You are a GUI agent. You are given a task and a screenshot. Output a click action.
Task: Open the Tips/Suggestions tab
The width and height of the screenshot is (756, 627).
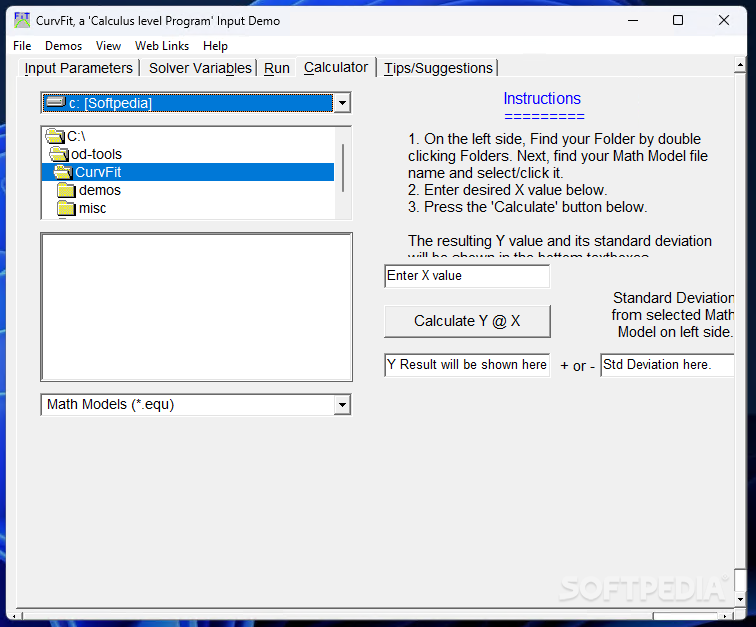click(438, 68)
